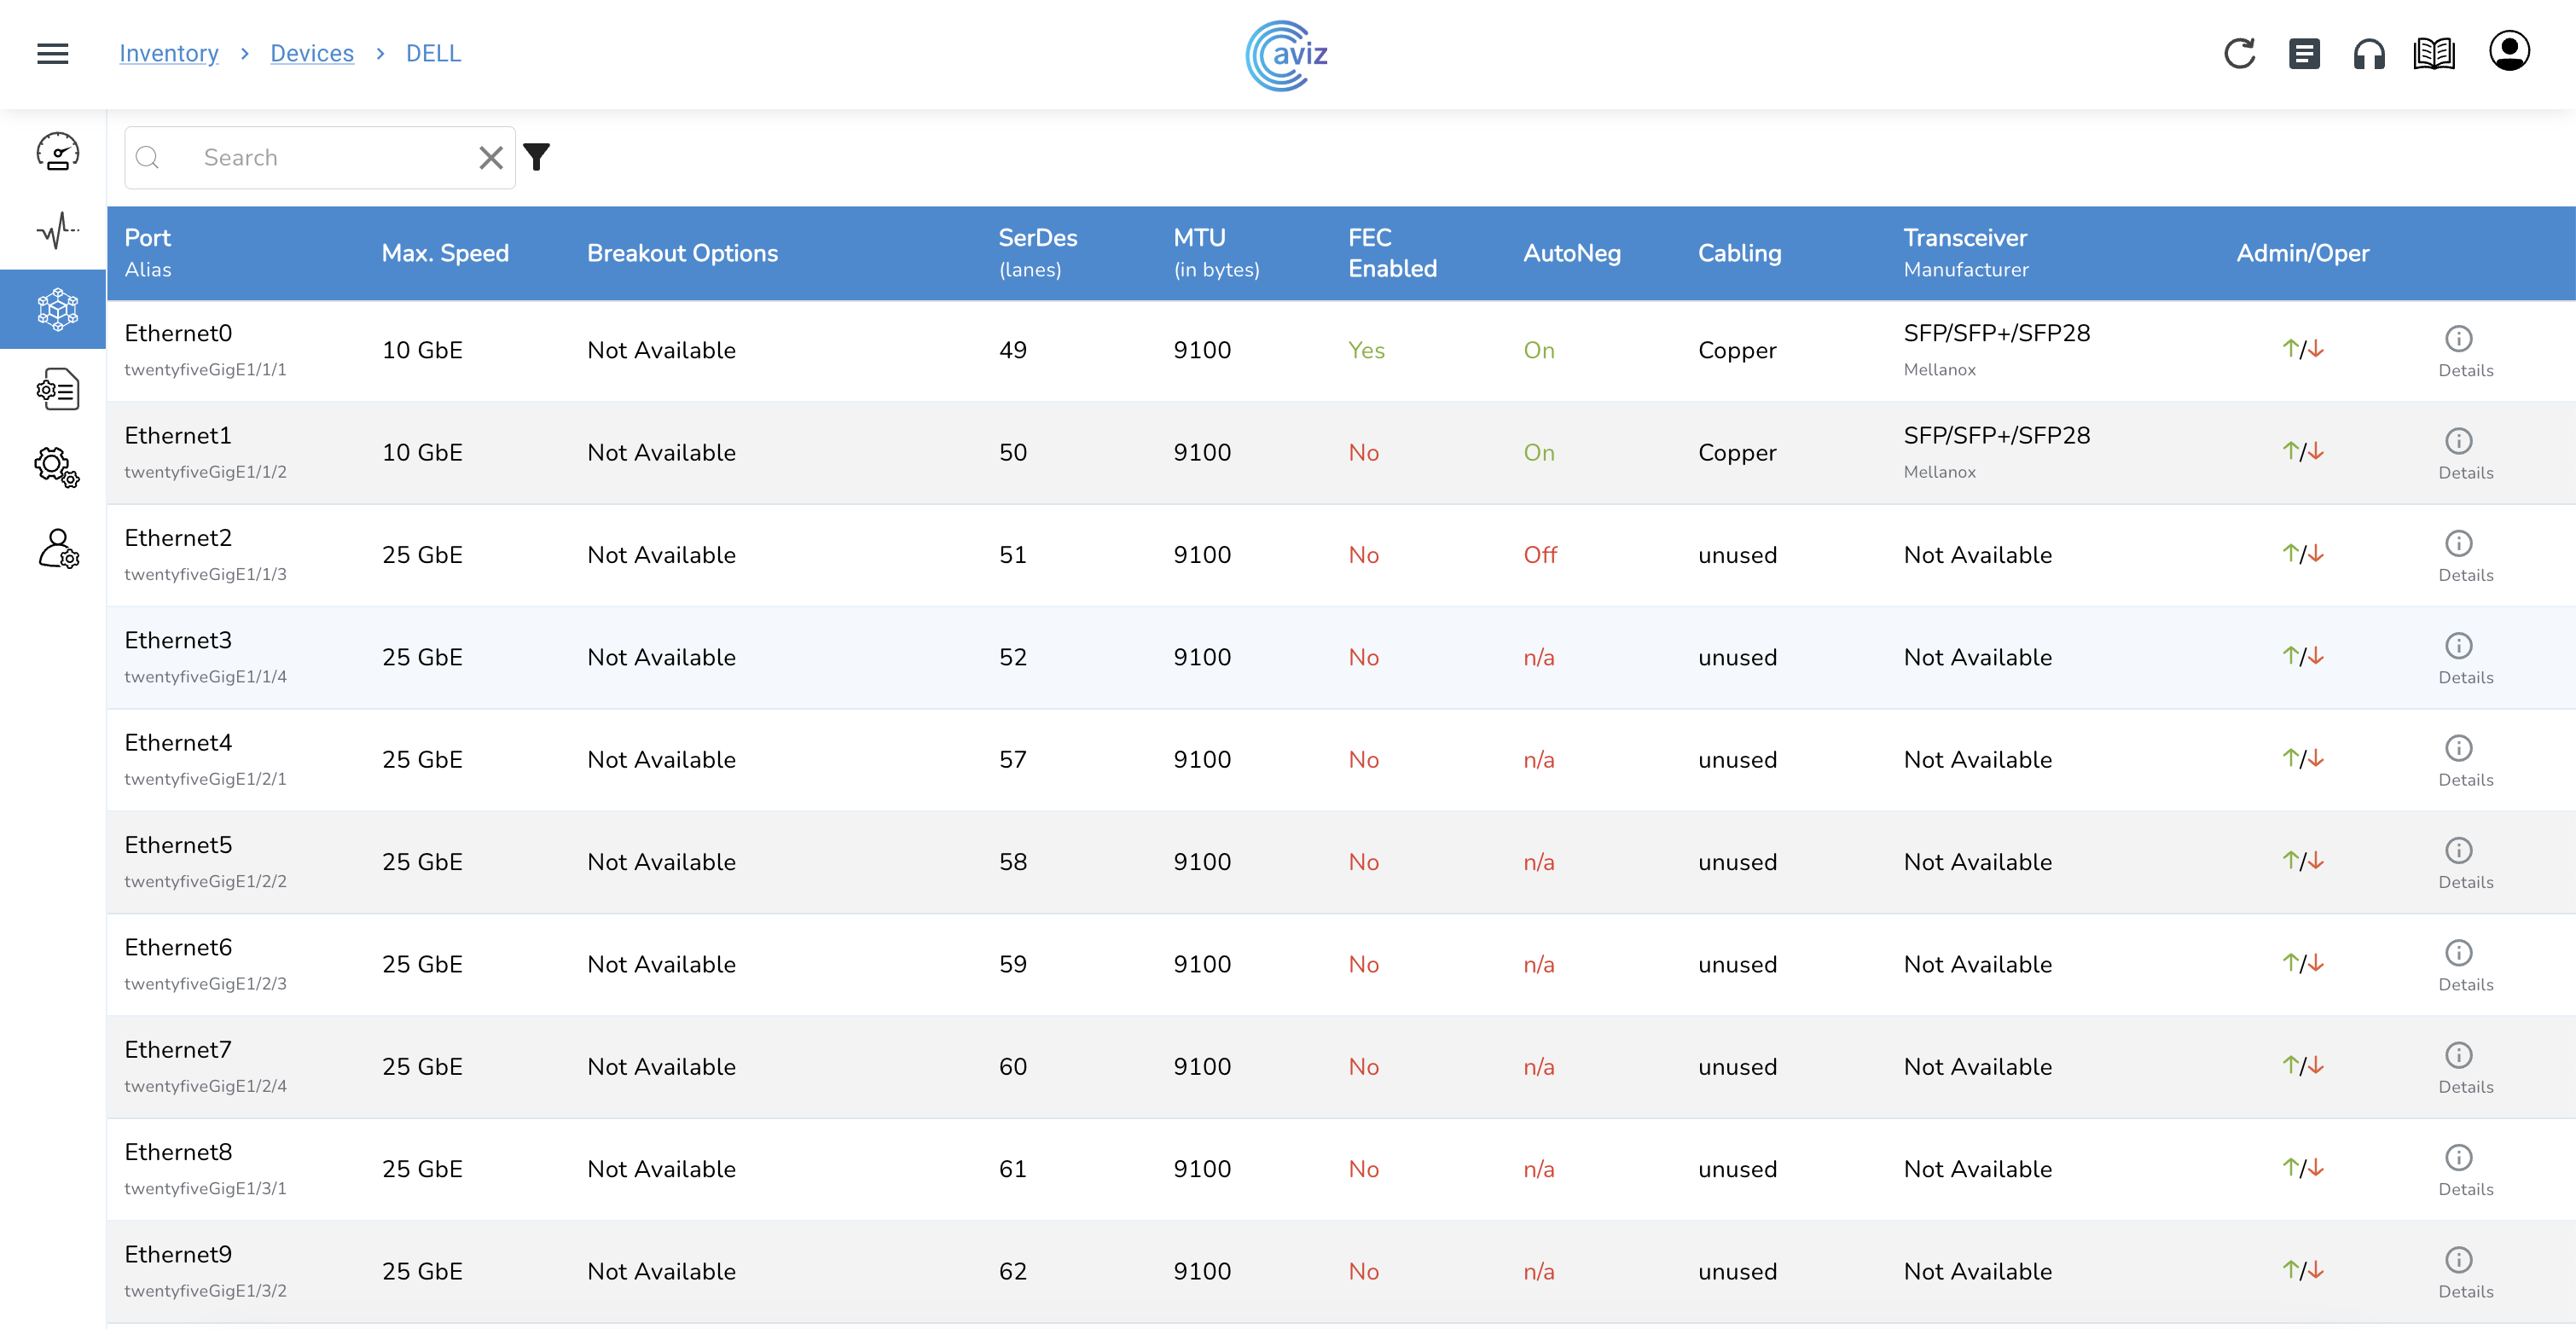
Task: Select the inventory cubes sidebar icon
Action: (57, 309)
